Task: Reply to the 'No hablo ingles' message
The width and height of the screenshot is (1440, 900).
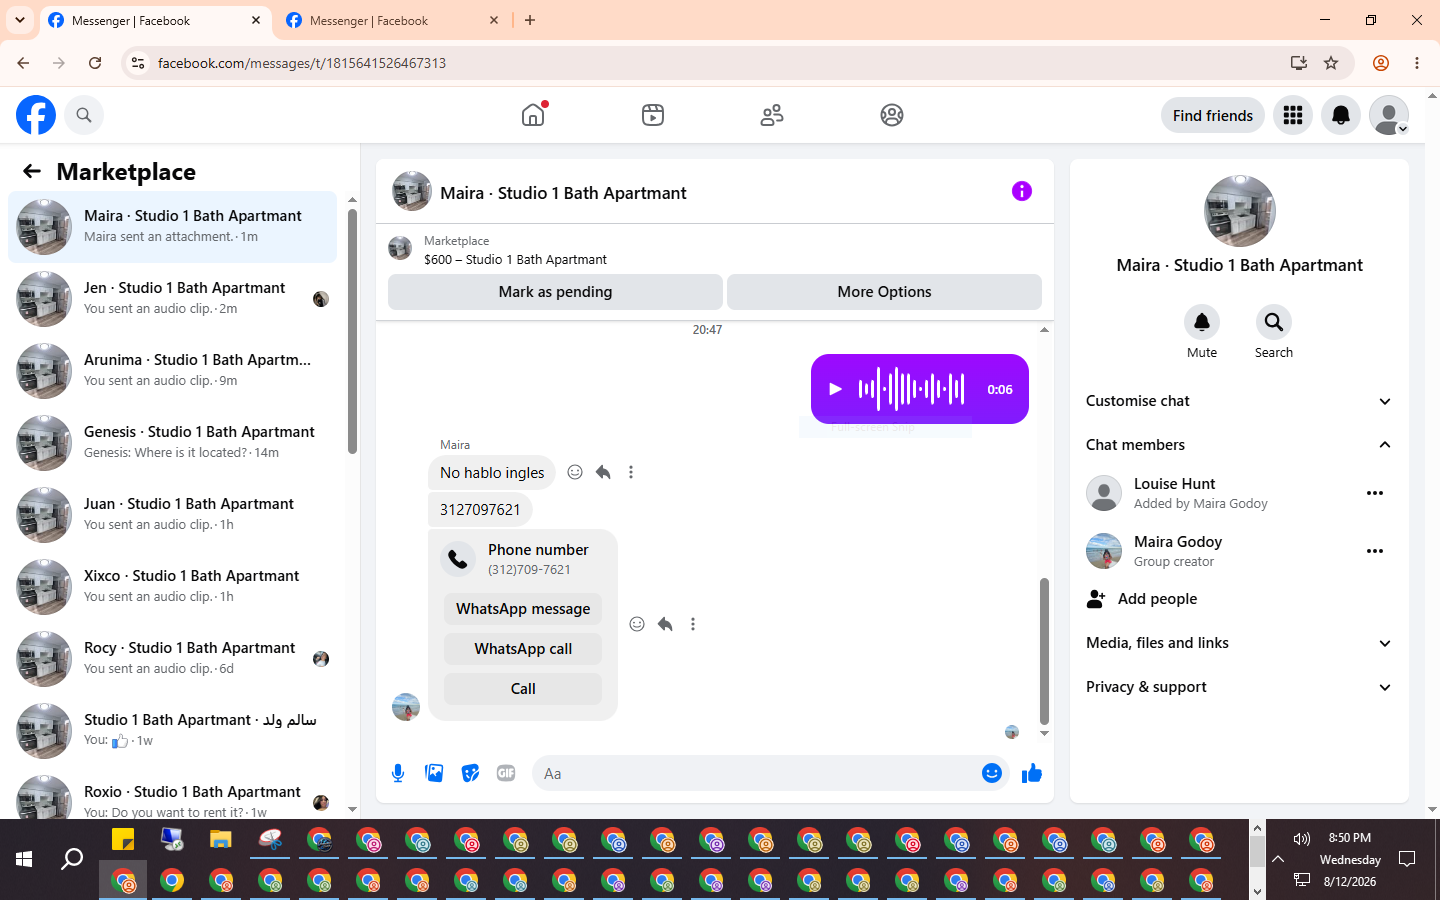Action: coord(603,472)
